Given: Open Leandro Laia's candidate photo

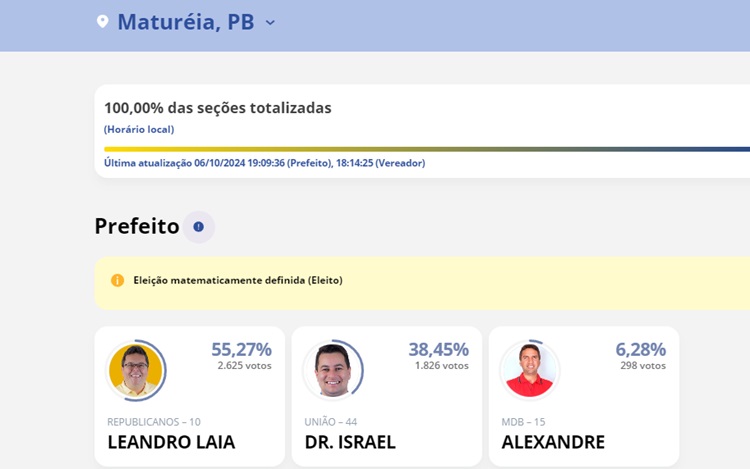Looking at the screenshot, I should pyautogui.click(x=135, y=370).
